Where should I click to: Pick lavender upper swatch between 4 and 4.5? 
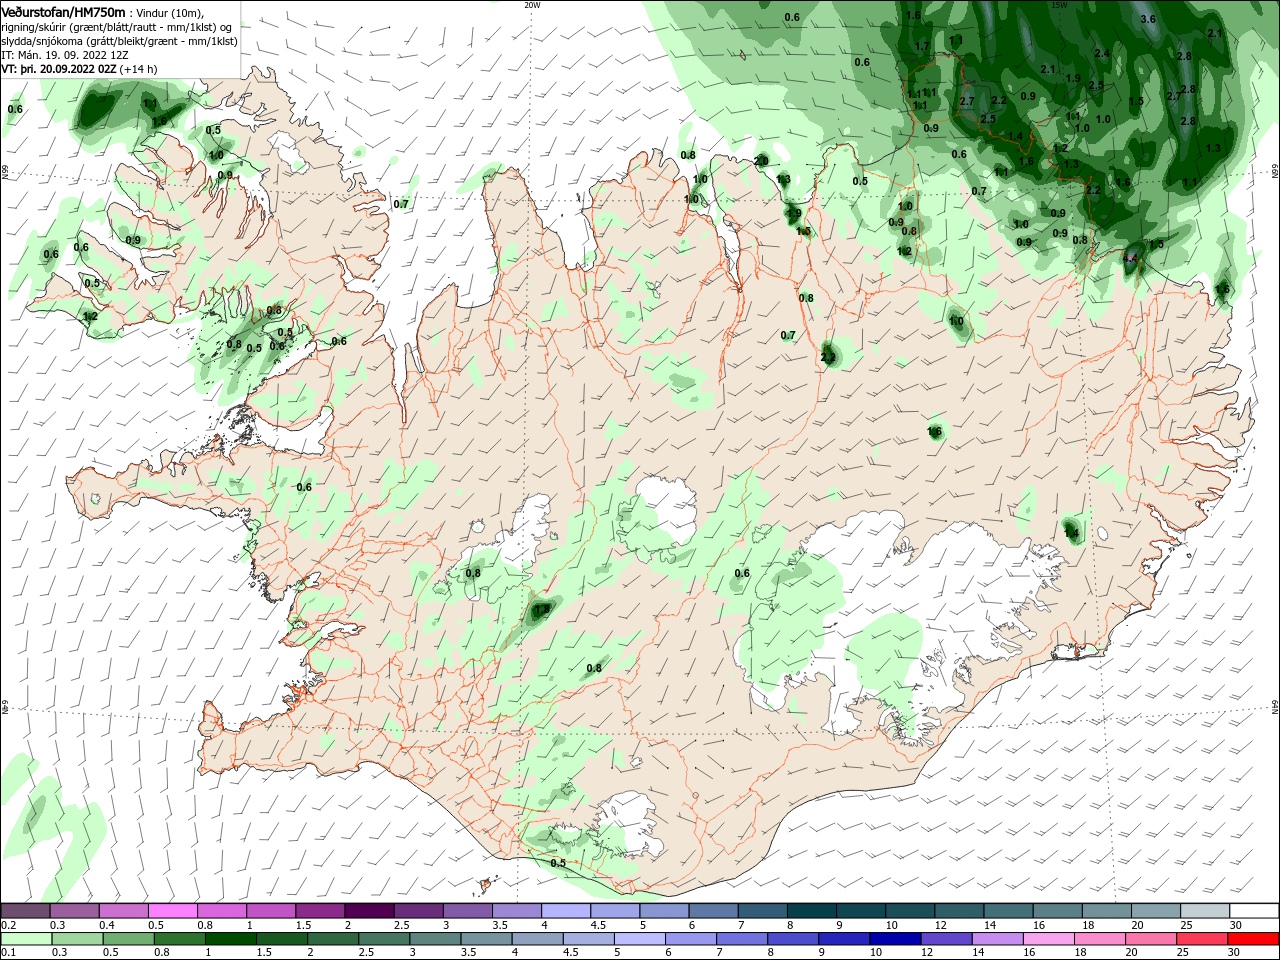[565, 911]
